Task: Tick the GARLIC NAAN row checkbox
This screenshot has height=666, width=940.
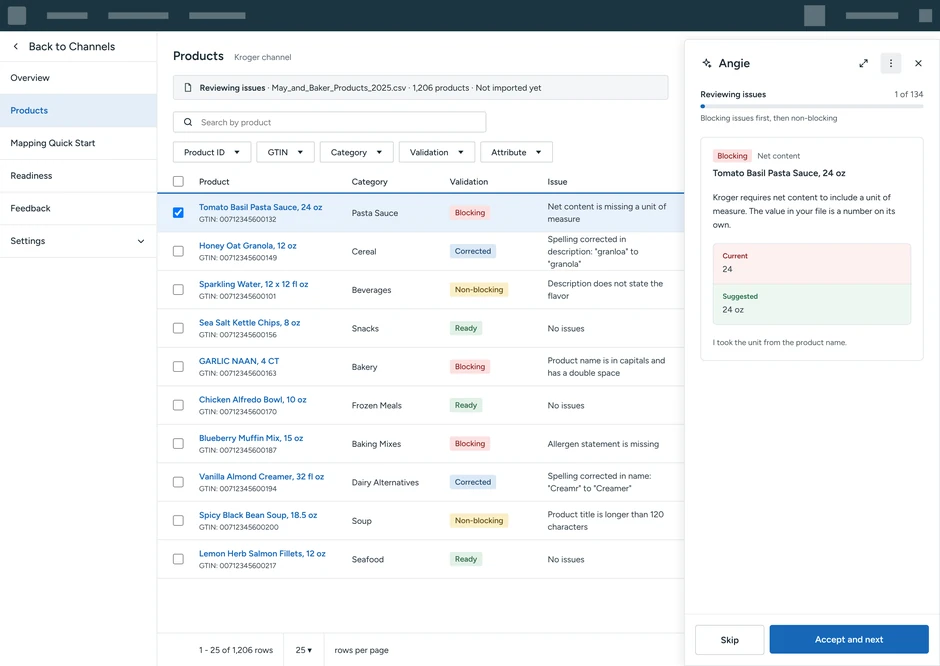Action: [178, 366]
